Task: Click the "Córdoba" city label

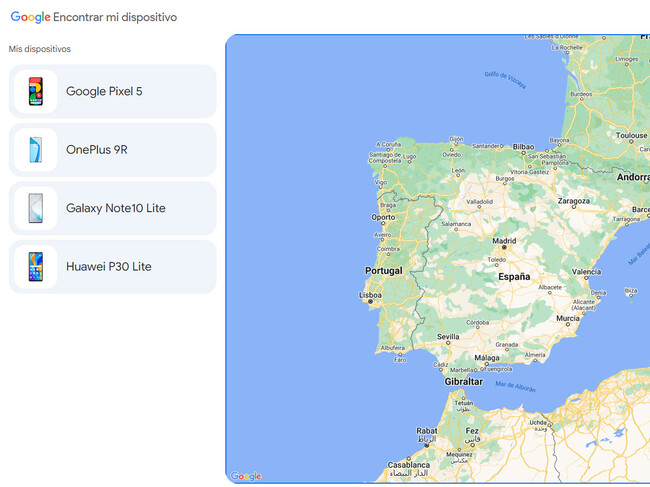Action: tap(478, 322)
